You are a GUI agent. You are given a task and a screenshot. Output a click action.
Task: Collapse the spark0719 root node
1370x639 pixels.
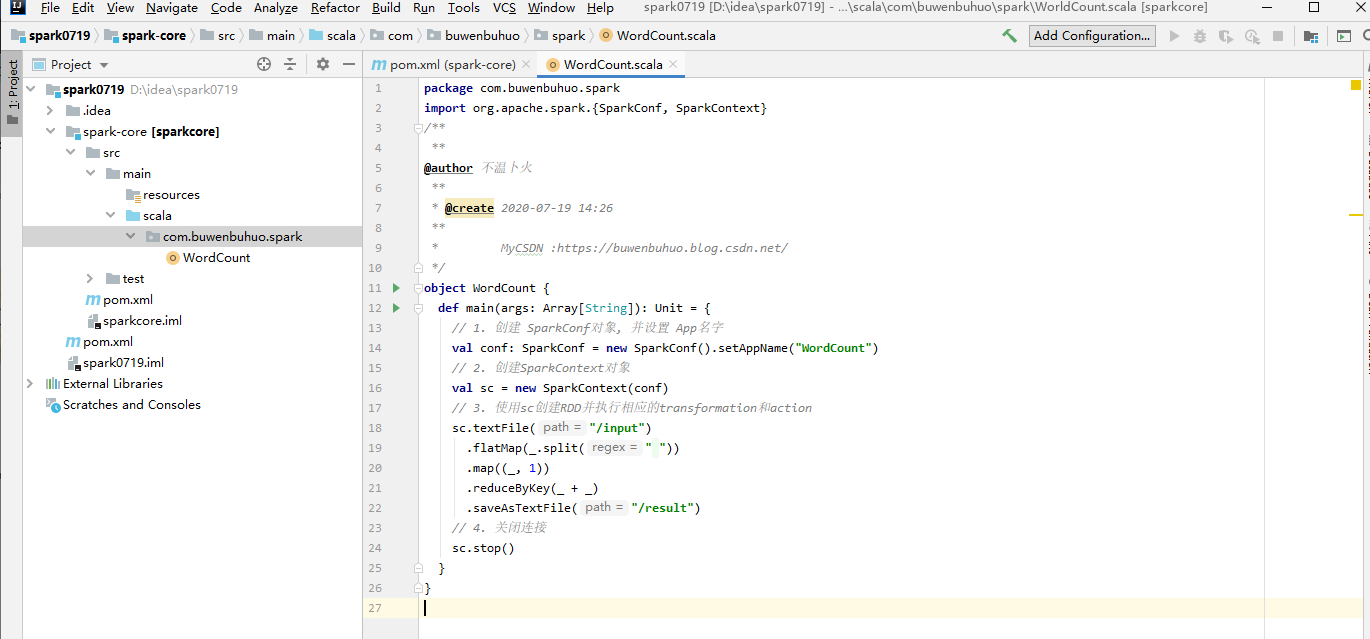pos(30,89)
